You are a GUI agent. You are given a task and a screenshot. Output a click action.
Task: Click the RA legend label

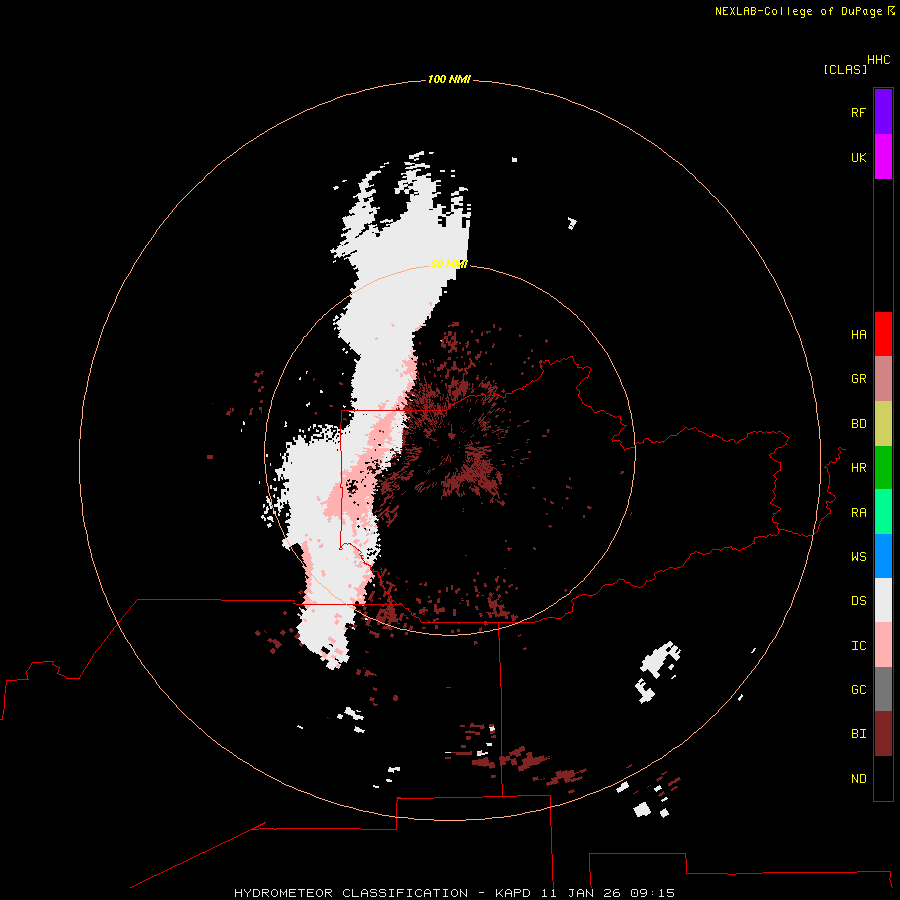(858, 513)
